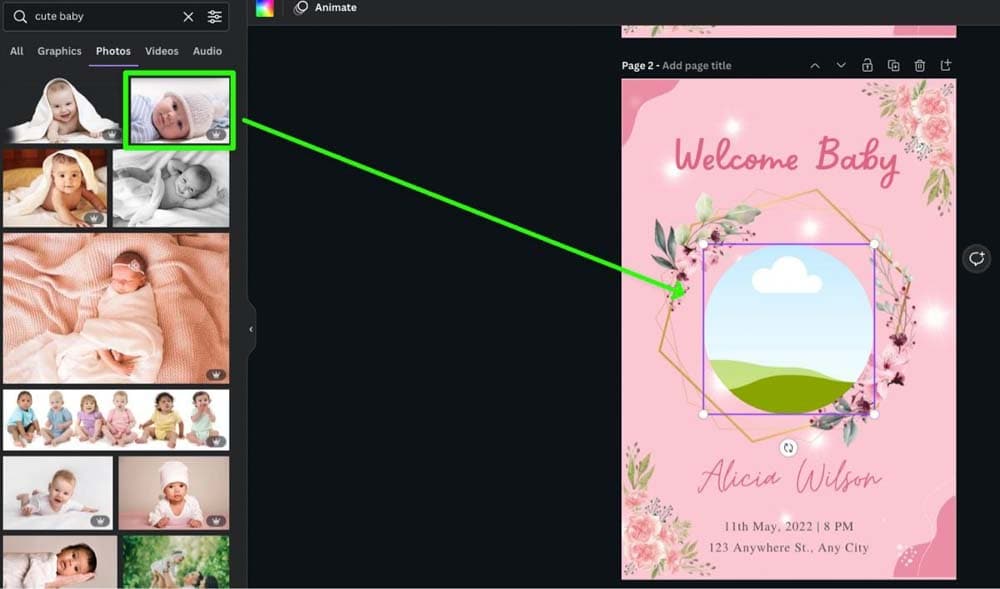
Task: Click the magnifying glass search icon
Action: click(20, 17)
